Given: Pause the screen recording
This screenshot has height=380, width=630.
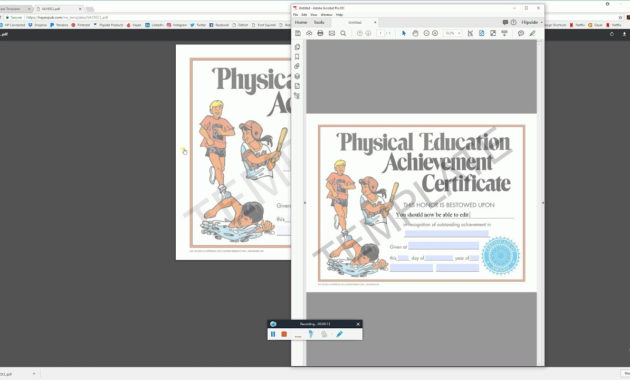Looking at the screenshot, I should pyautogui.click(x=273, y=334).
